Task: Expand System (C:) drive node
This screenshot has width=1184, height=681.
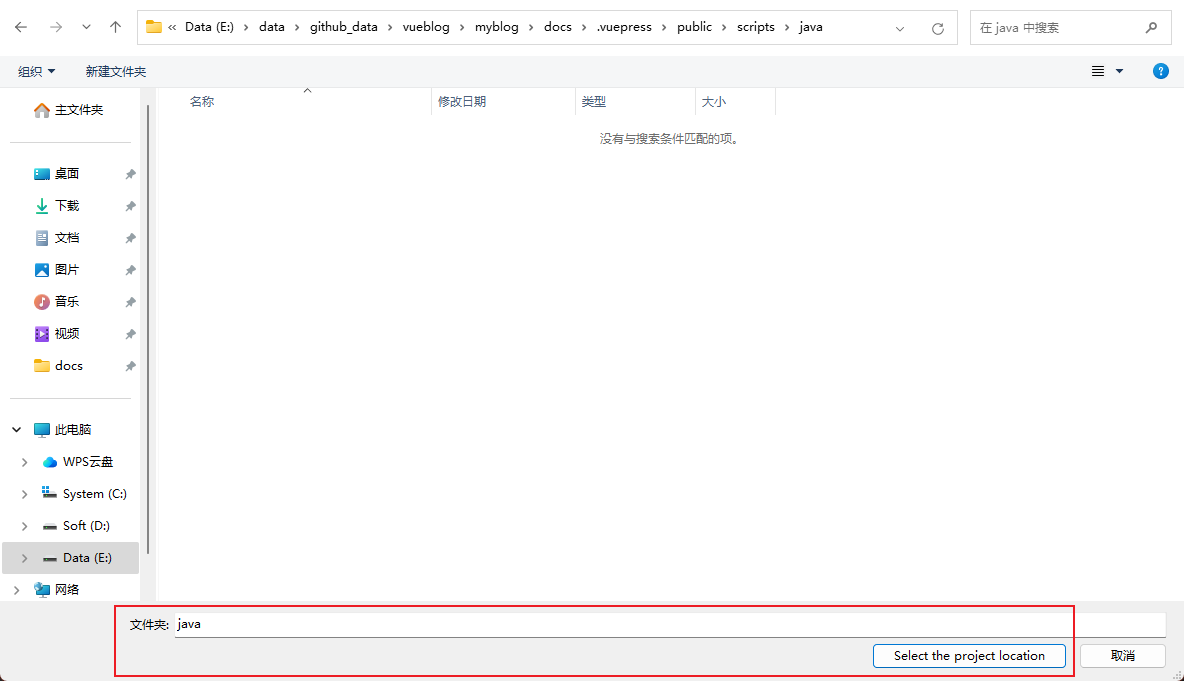Action: [x=24, y=494]
